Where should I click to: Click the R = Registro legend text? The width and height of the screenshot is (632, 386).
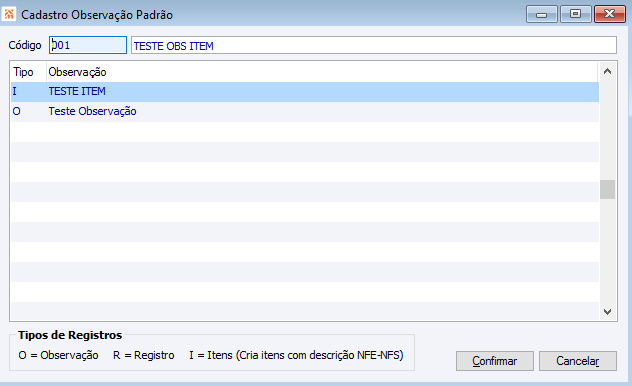tap(143, 355)
